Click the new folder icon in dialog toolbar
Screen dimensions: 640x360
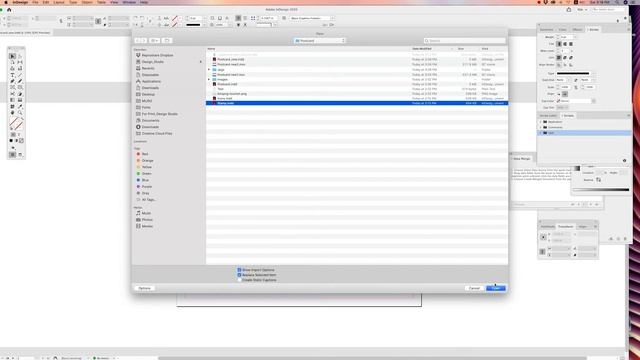[167, 40]
